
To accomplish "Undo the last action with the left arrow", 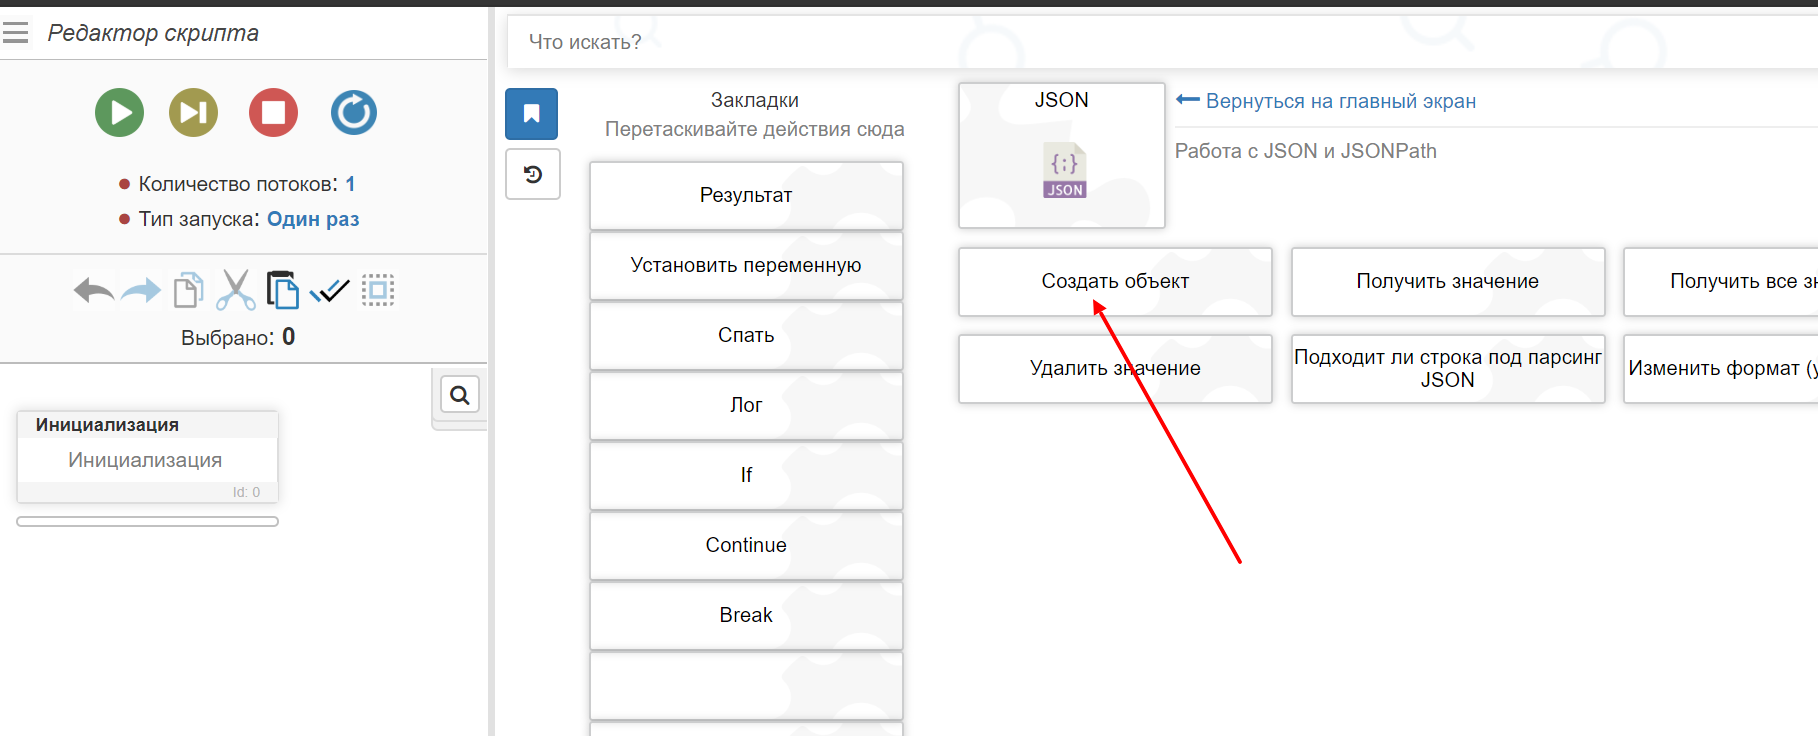I will (x=93, y=291).
